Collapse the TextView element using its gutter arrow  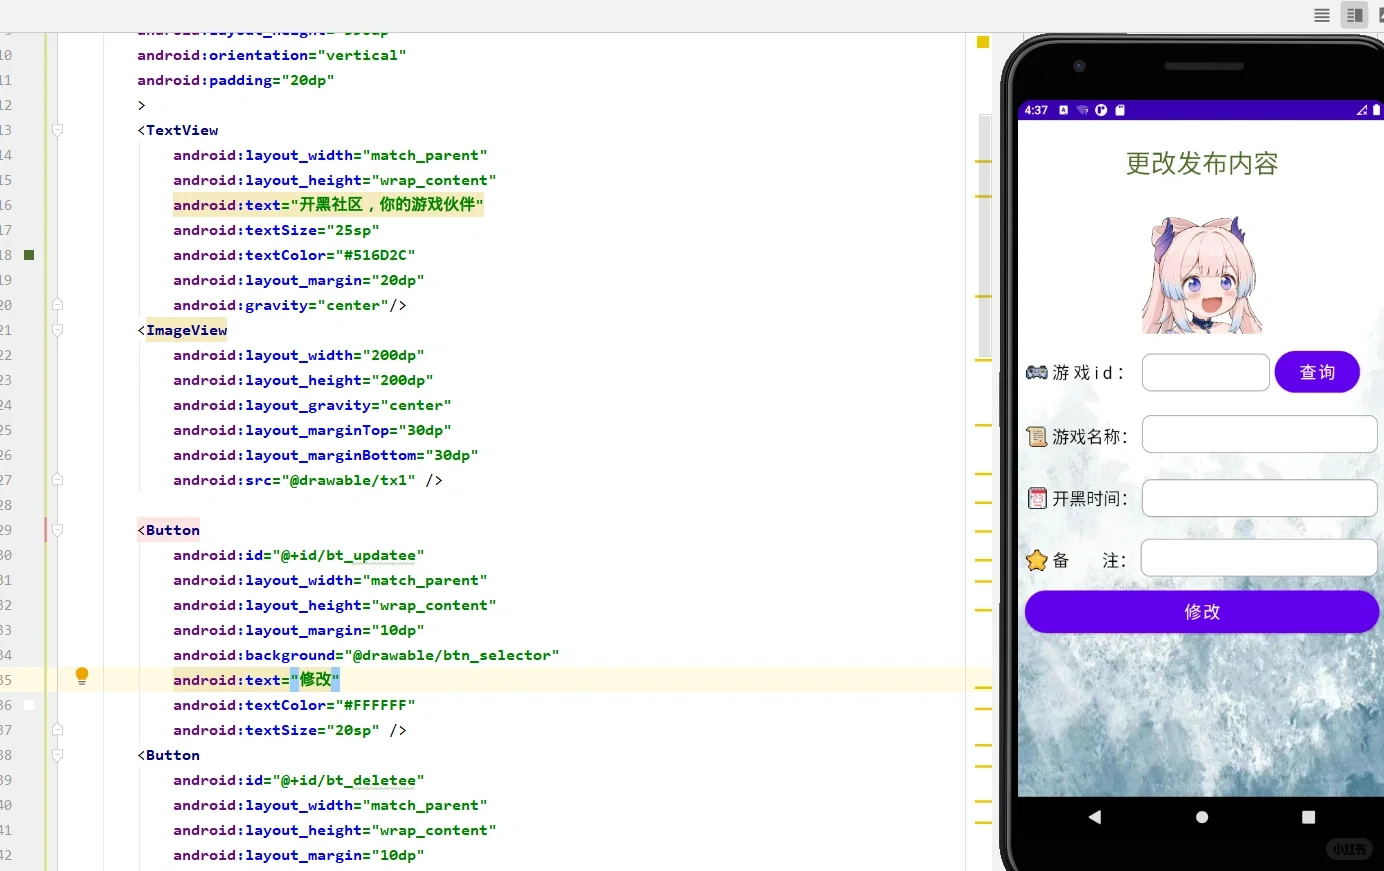click(57, 129)
